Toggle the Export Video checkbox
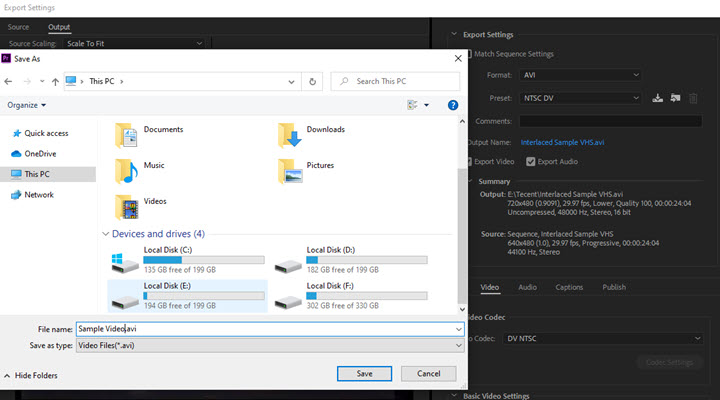Image resolution: width=720 pixels, height=400 pixels. pyautogui.click(x=469, y=162)
